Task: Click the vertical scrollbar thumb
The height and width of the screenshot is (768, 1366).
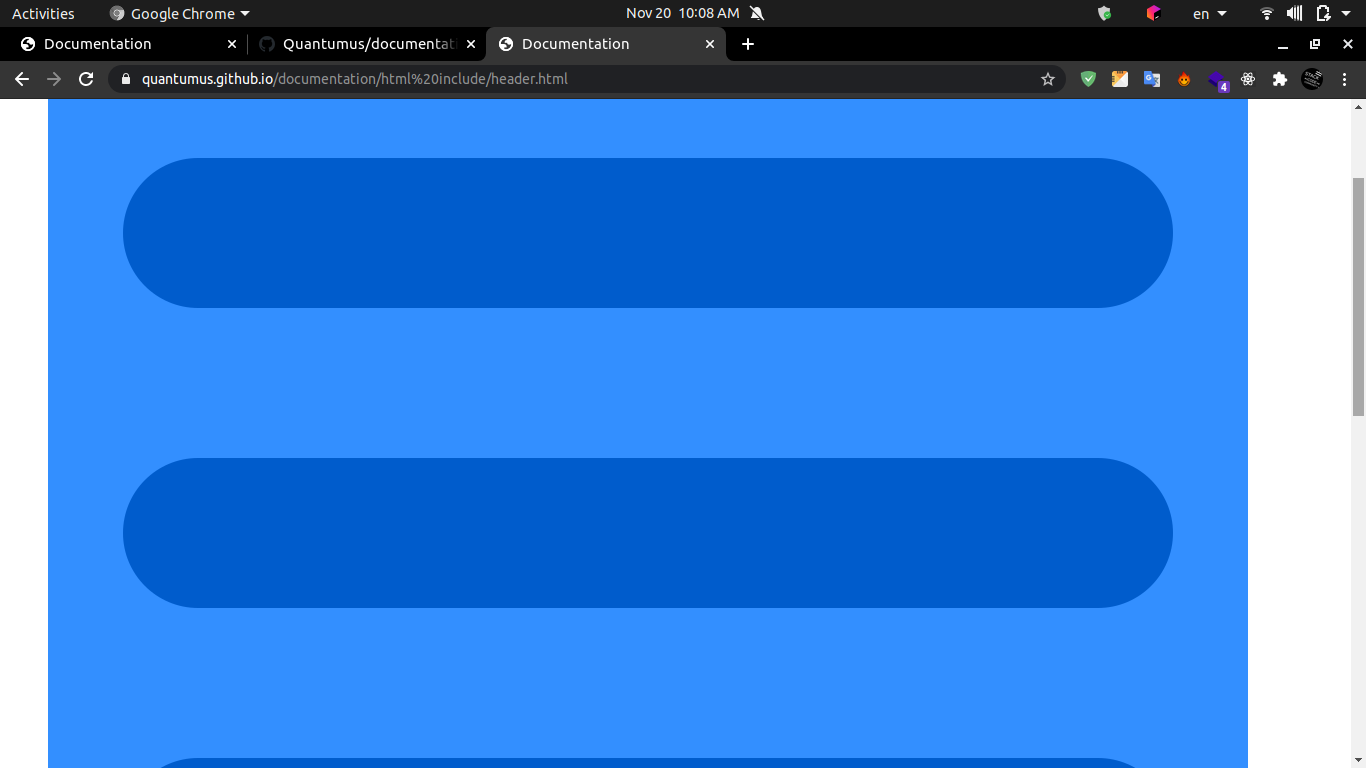Action: tap(1358, 296)
